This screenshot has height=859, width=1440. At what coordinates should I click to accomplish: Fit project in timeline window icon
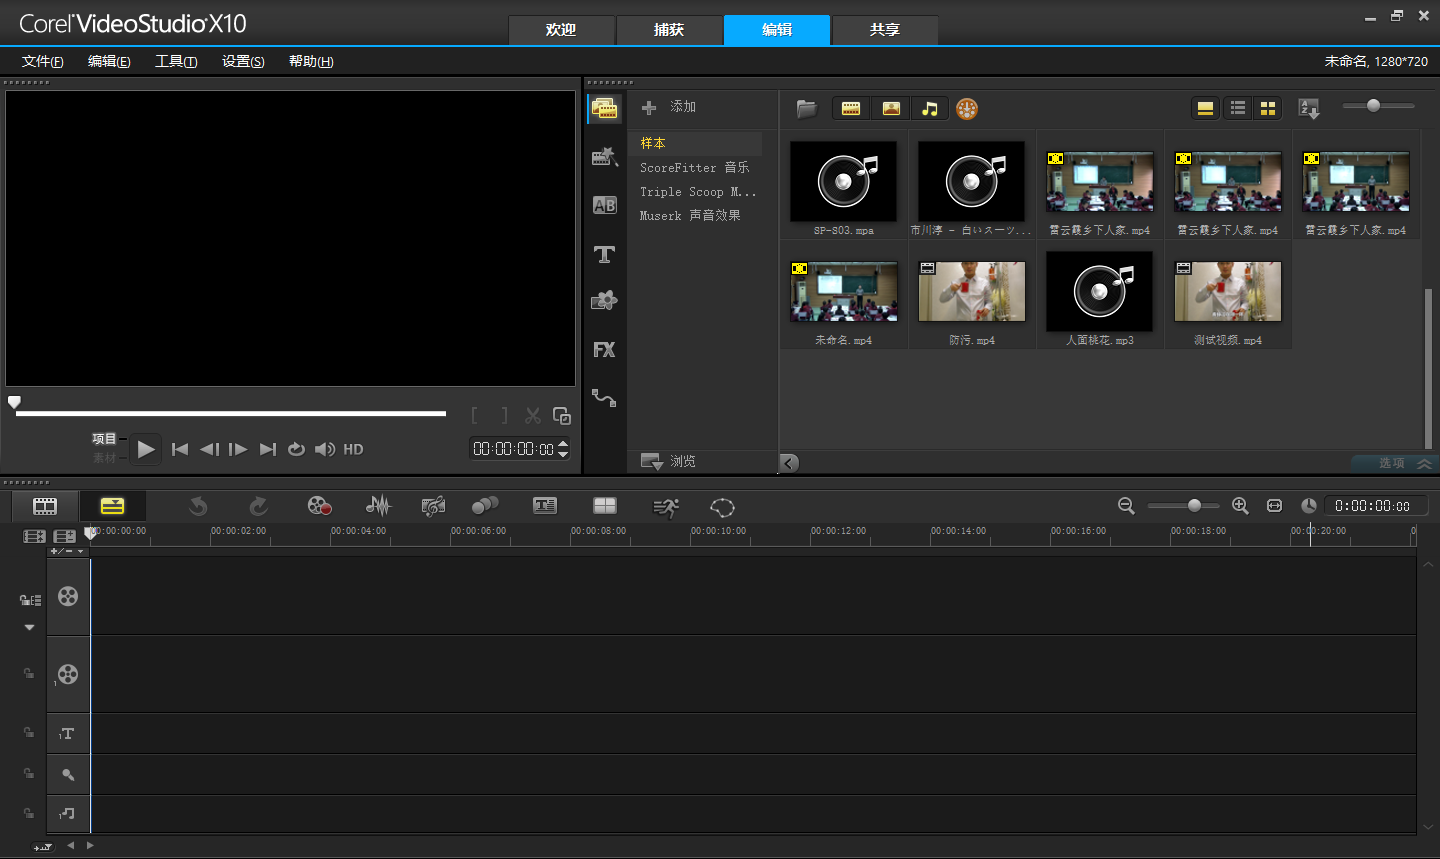point(1274,506)
